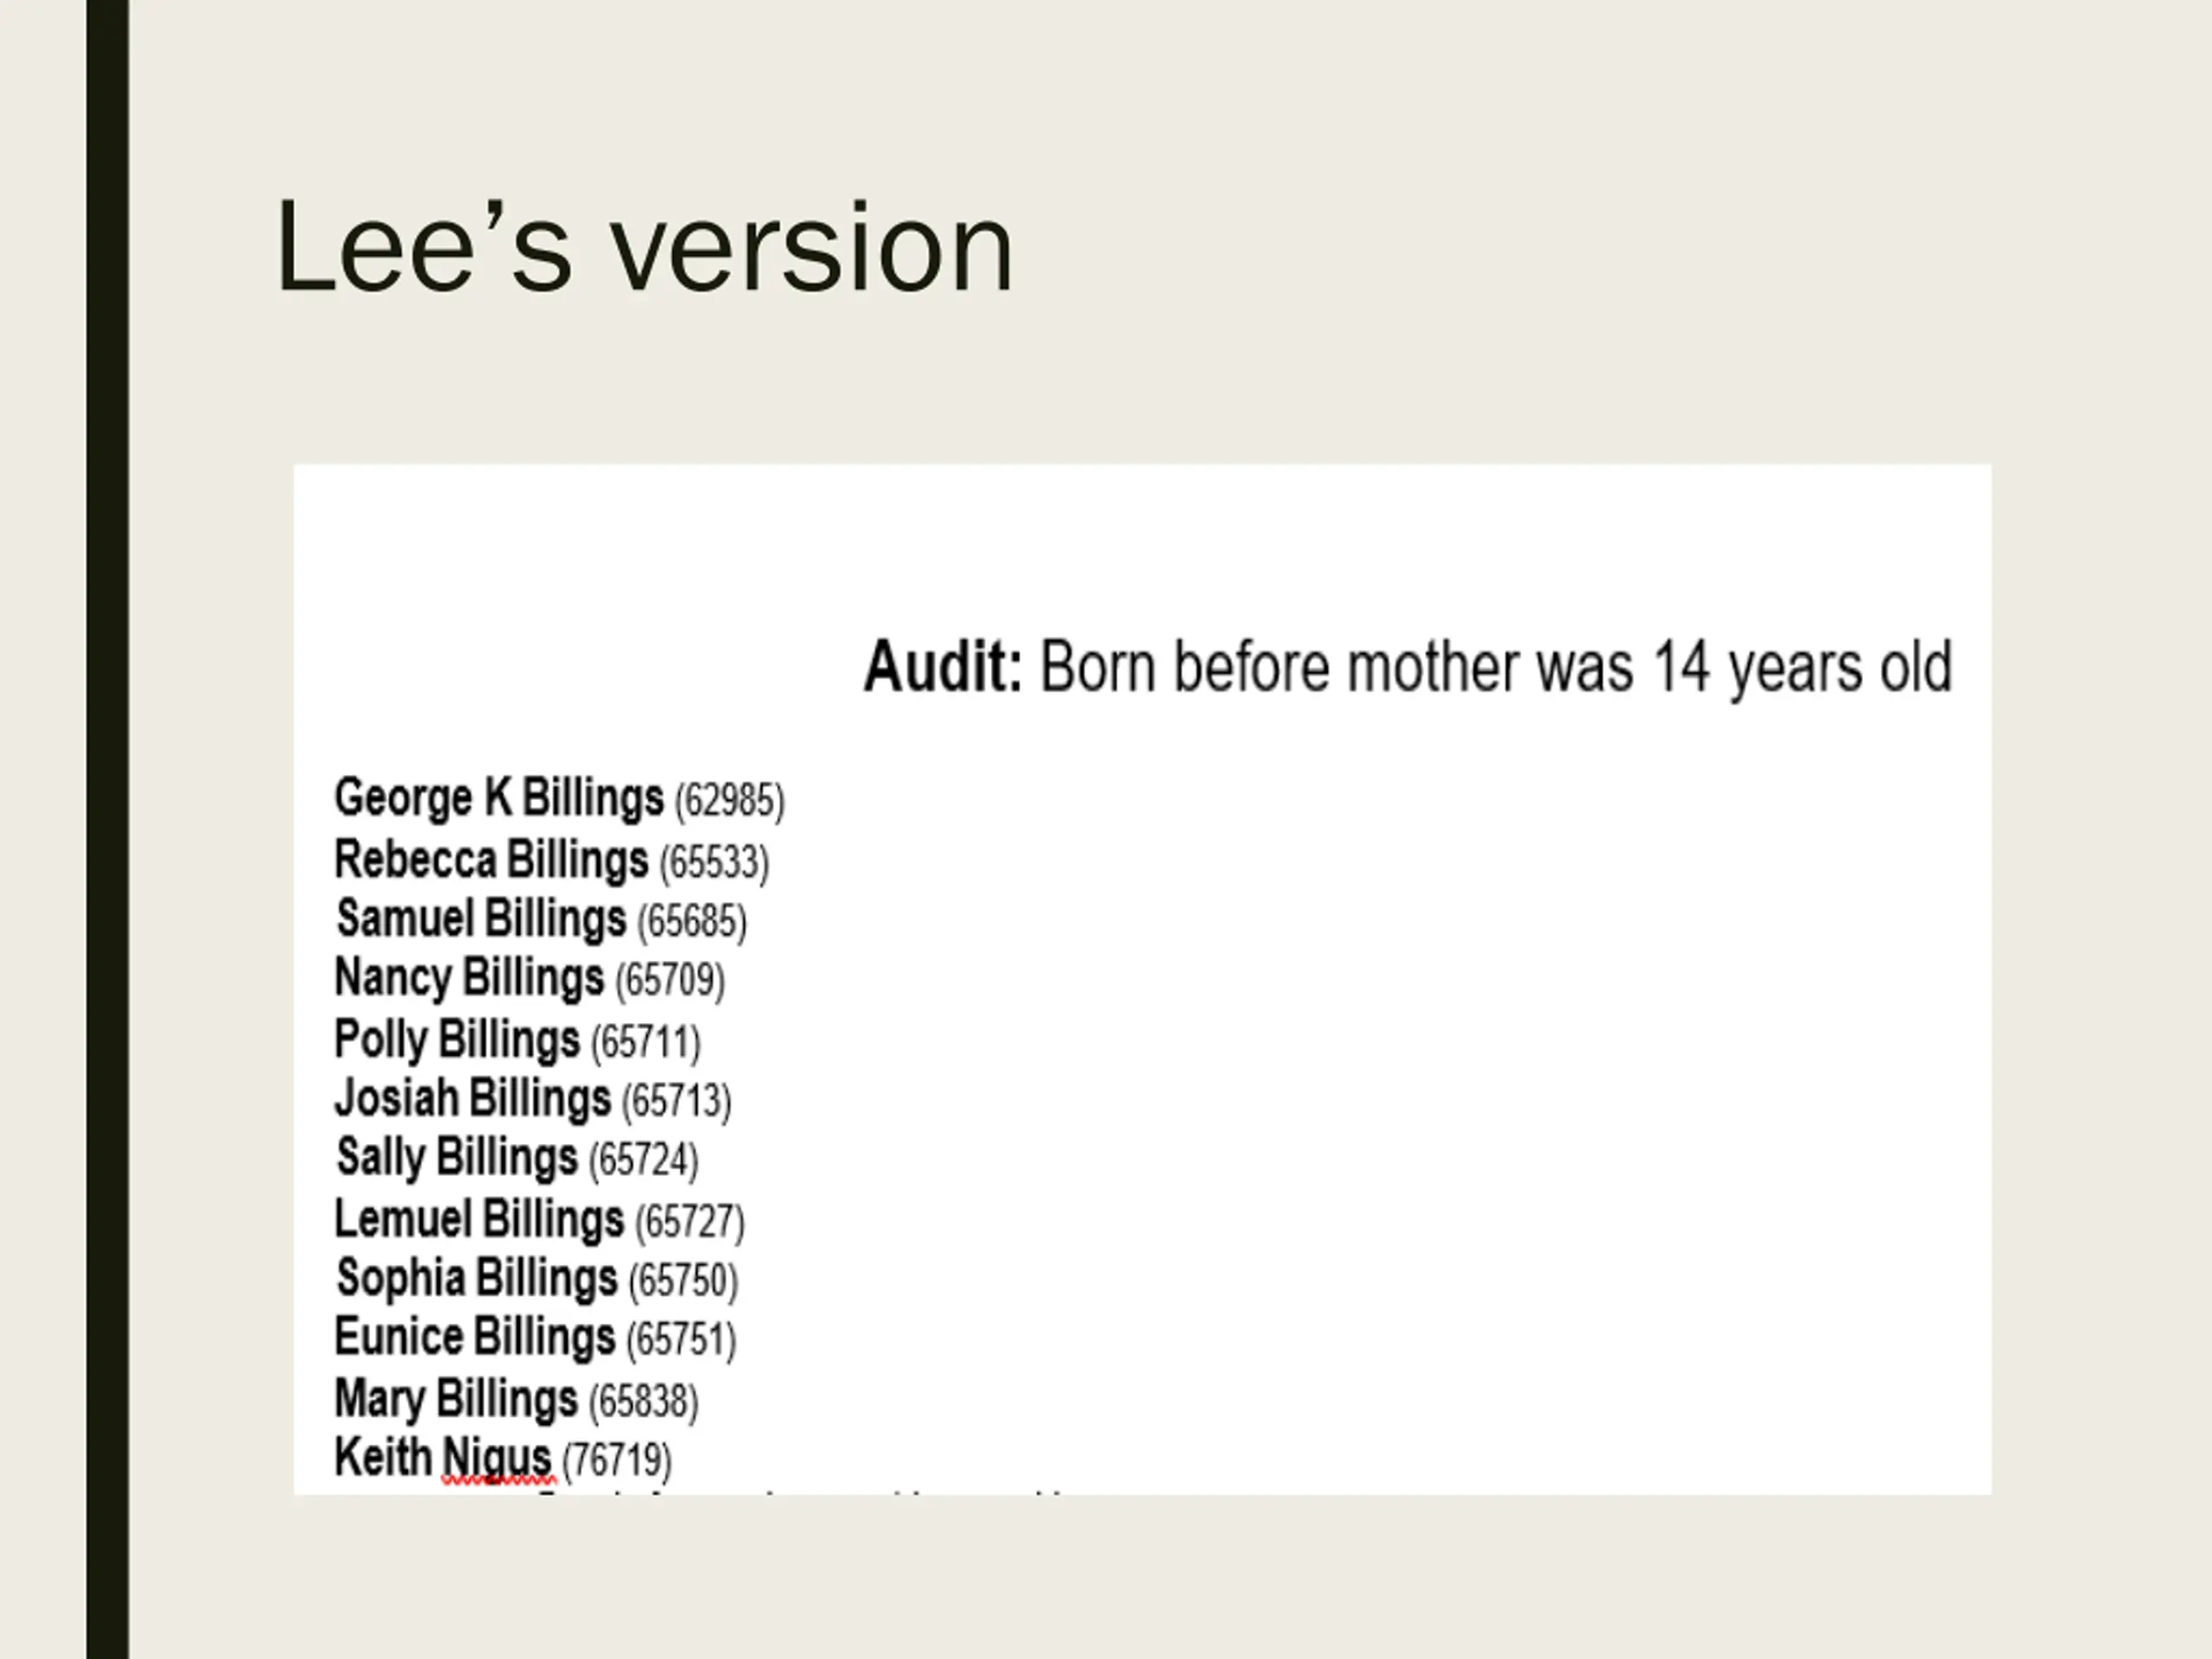
Task: Select the Rebecca Billings entry
Action: 552,861
